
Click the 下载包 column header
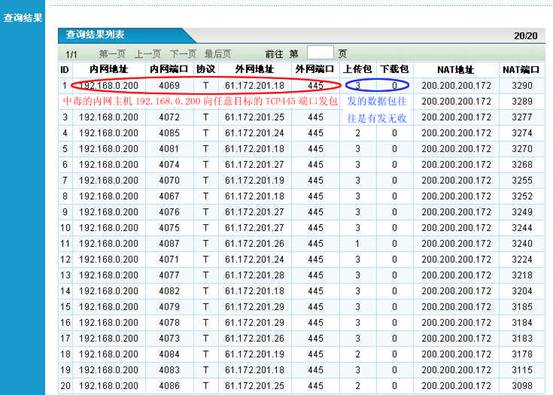coord(394,69)
